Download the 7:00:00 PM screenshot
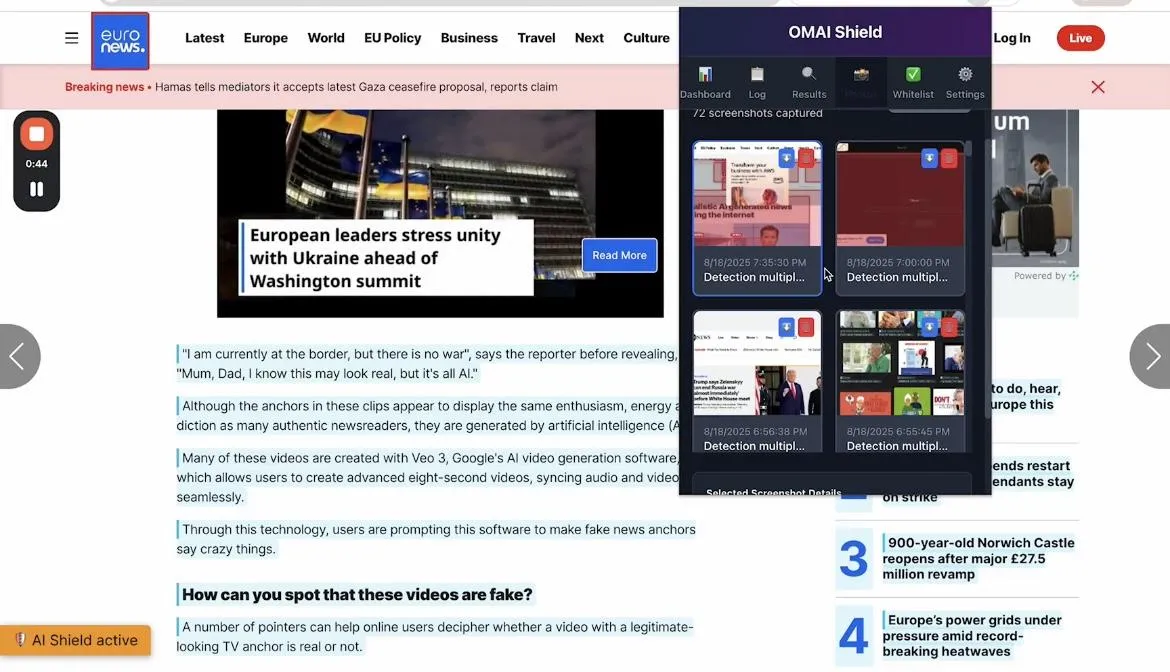Screen dimensions: 1170x672 coord(929,158)
